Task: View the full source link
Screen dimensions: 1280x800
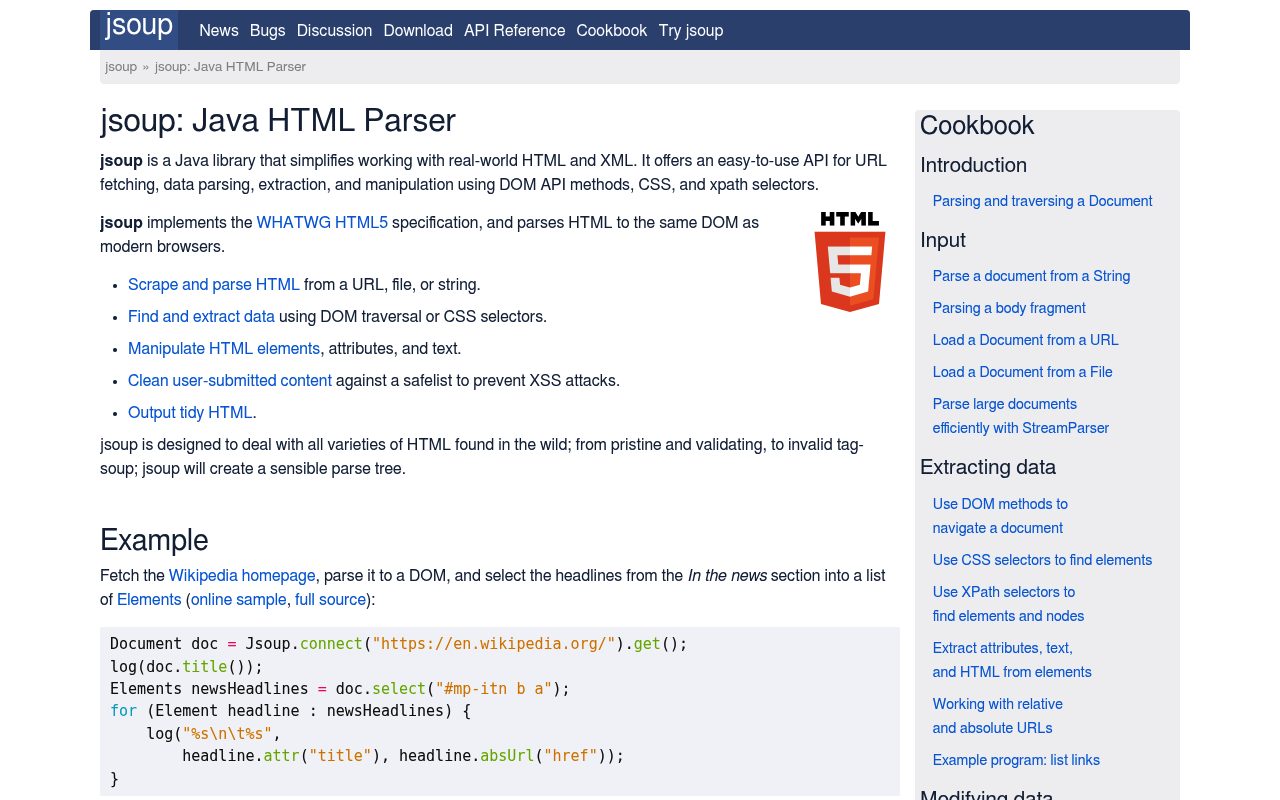Action: point(330,600)
